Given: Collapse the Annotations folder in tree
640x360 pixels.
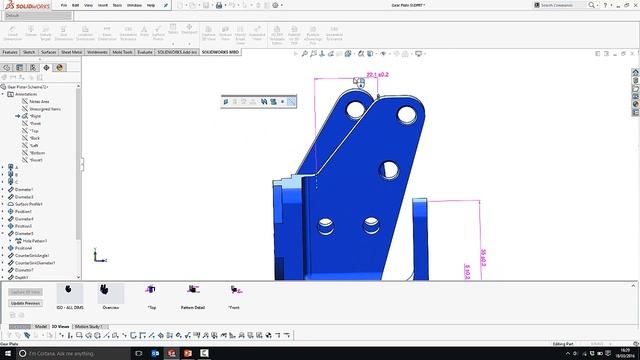Looking at the screenshot, I should coord(3,94).
